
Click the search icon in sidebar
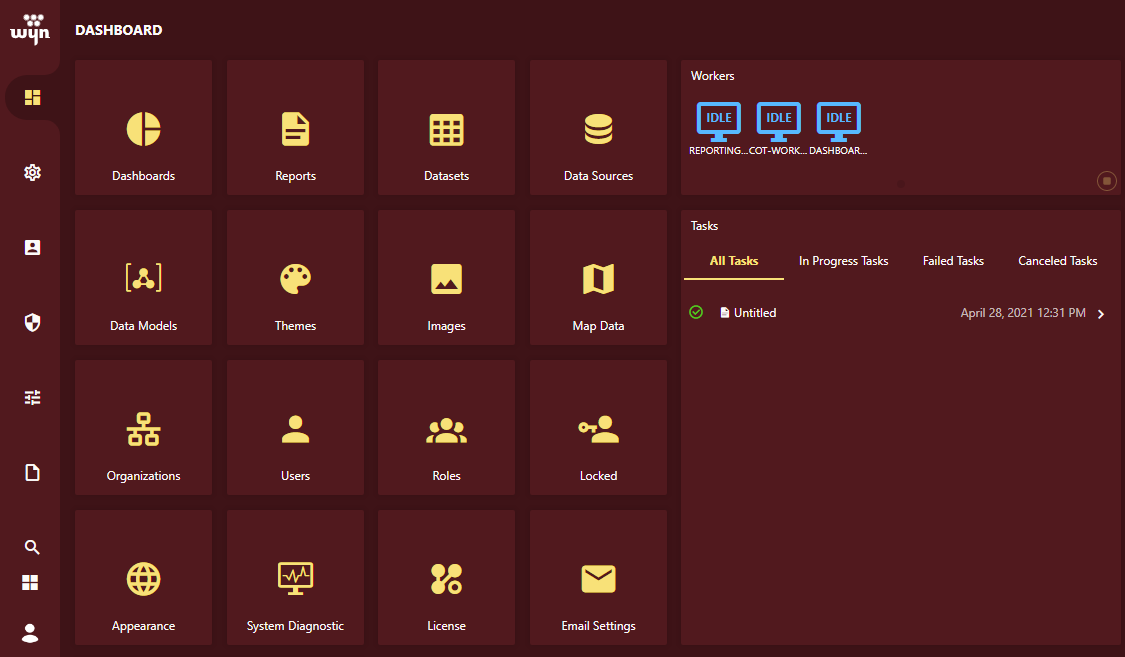(x=31, y=547)
